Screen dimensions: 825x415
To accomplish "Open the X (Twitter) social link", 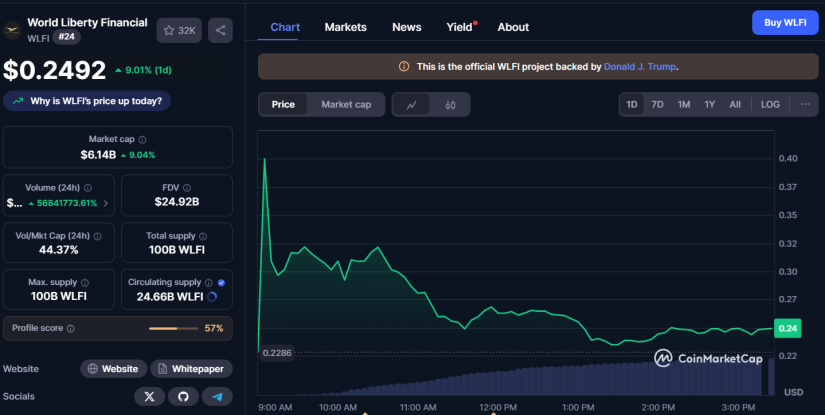I will pos(149,397).
